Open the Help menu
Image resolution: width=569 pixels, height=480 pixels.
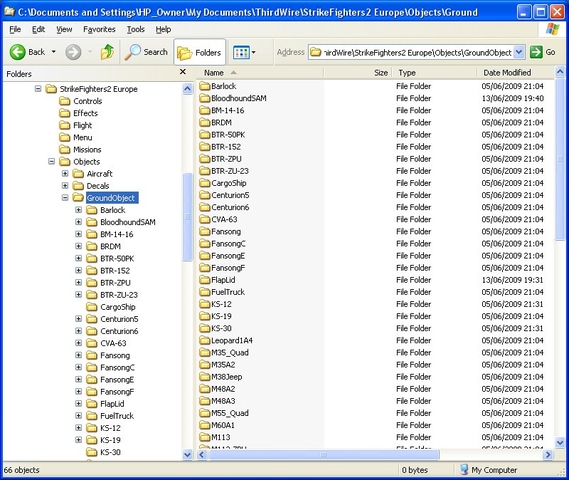163,29
